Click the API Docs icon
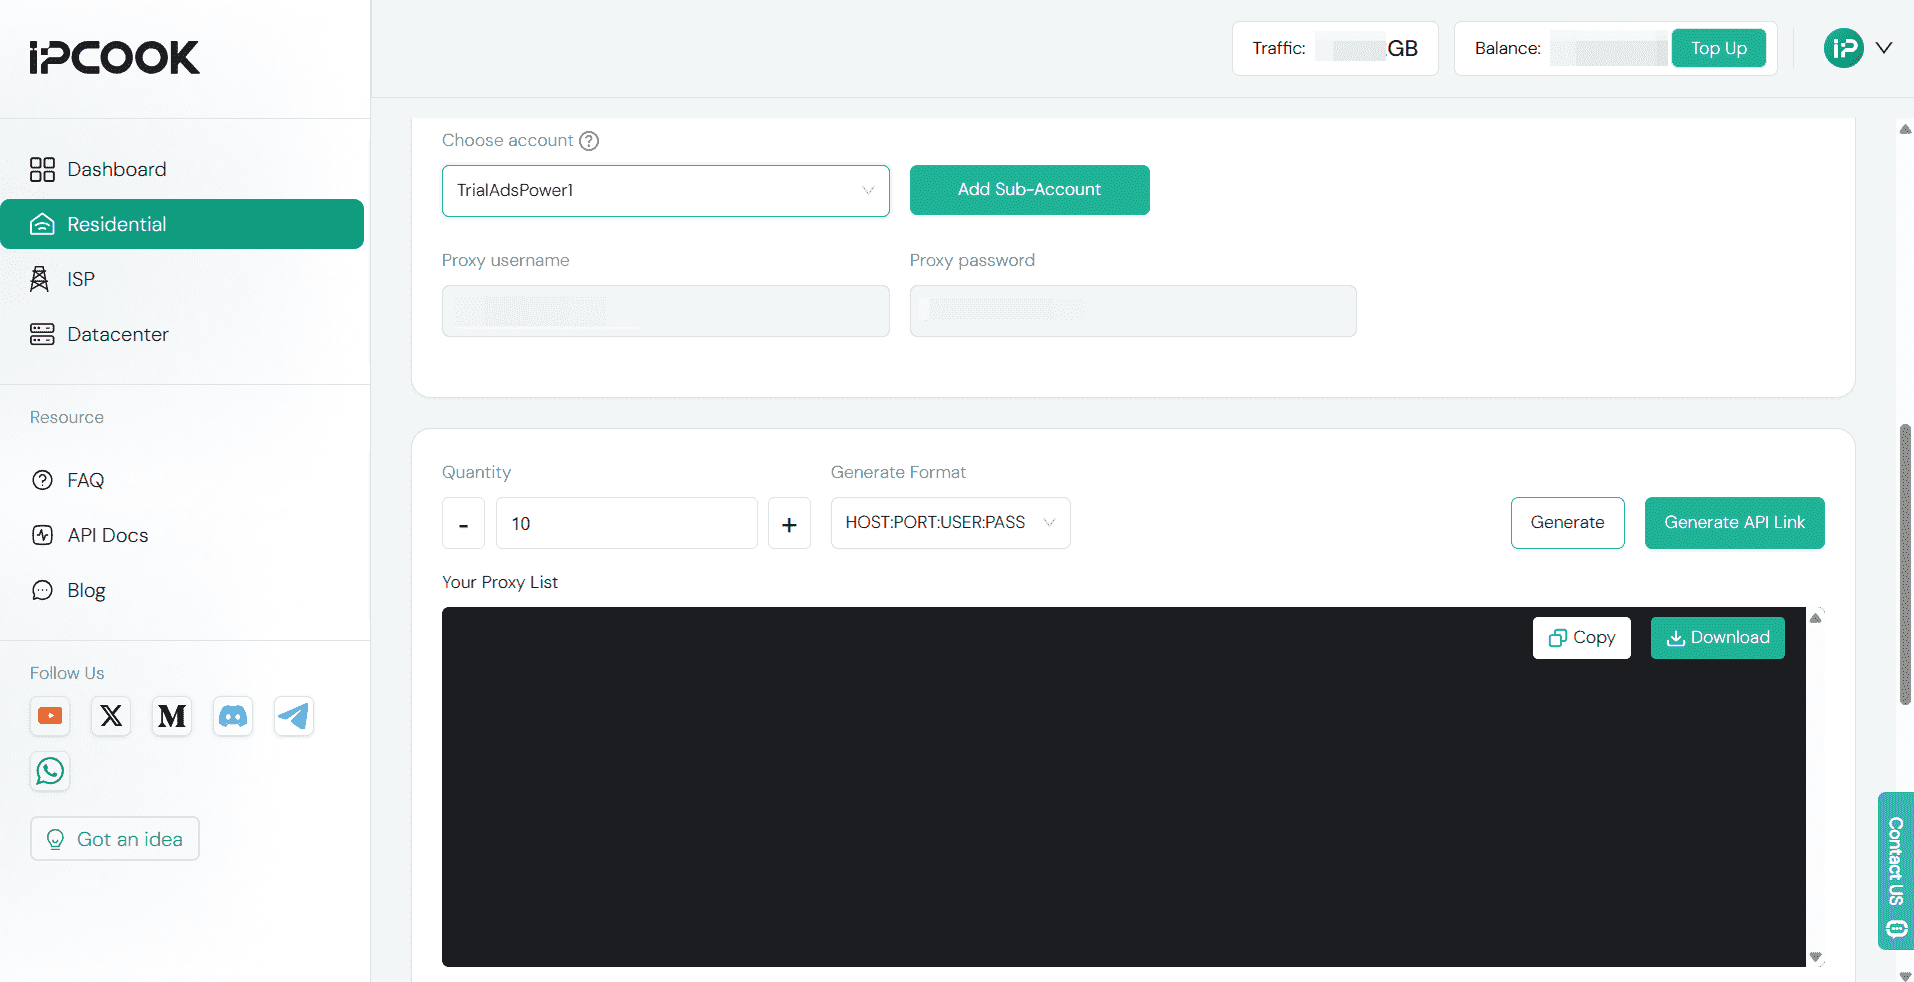Screen dimensions: 1914x982 42,535
